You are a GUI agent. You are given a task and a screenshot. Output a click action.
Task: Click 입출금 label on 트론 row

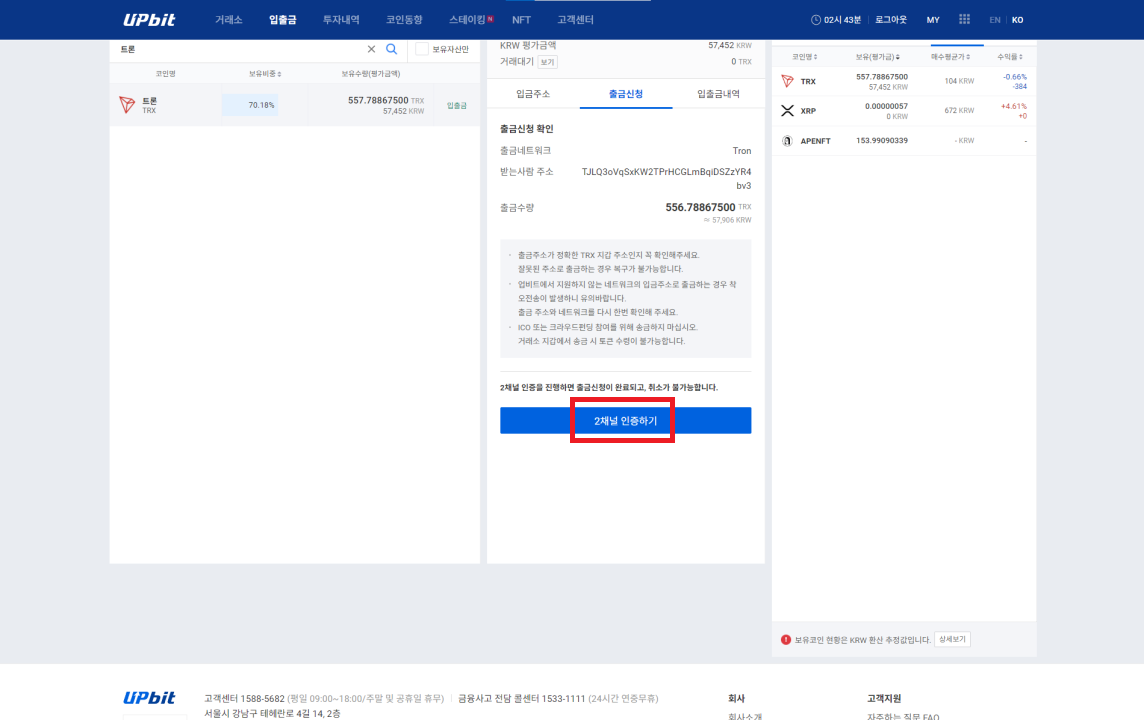[457, 106]
